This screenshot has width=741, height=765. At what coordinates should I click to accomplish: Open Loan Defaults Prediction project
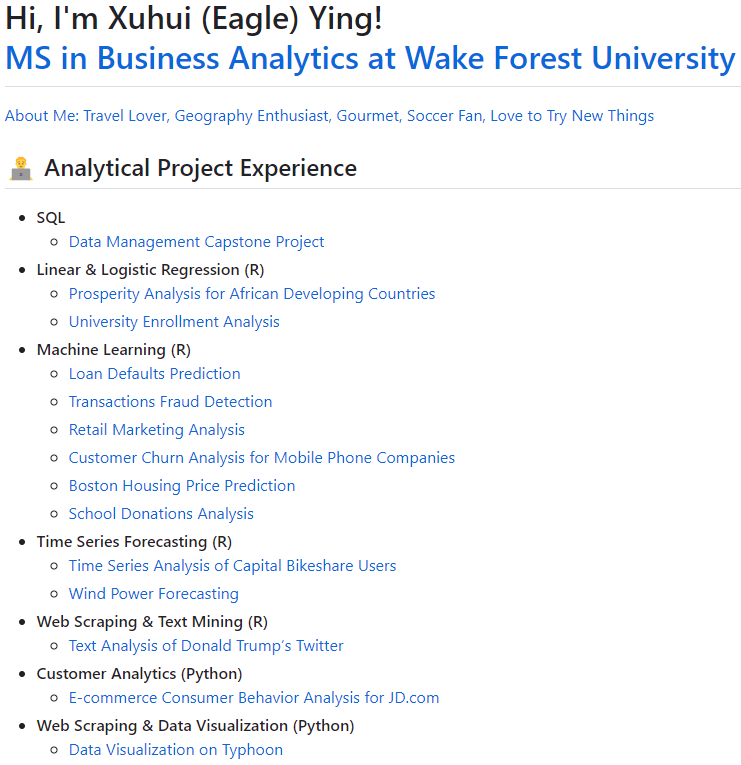155,374
